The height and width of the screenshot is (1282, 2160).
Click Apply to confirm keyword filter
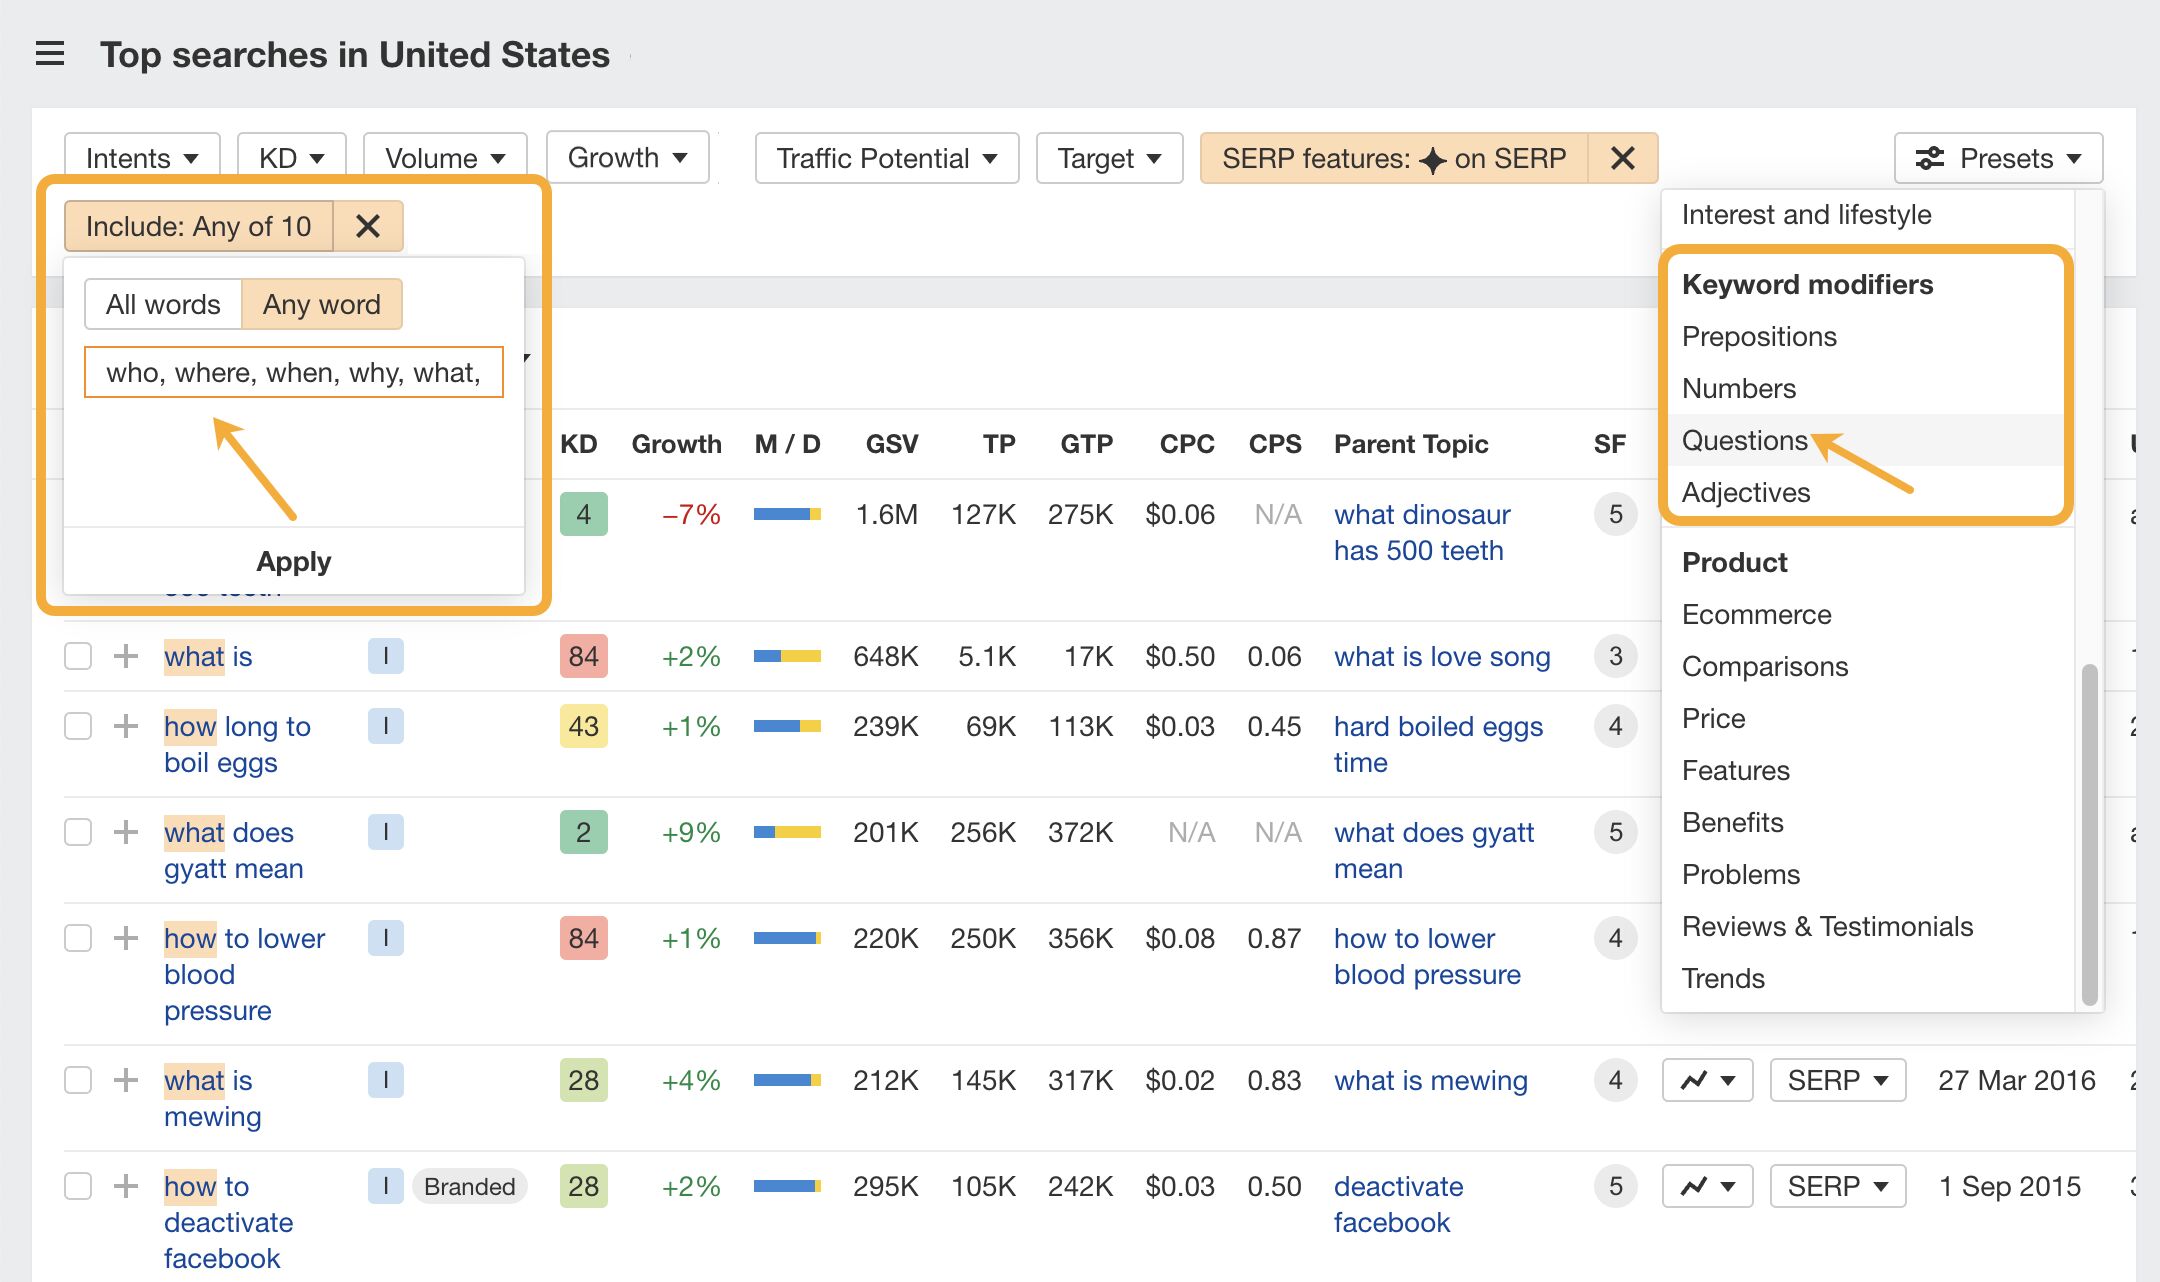294,560
